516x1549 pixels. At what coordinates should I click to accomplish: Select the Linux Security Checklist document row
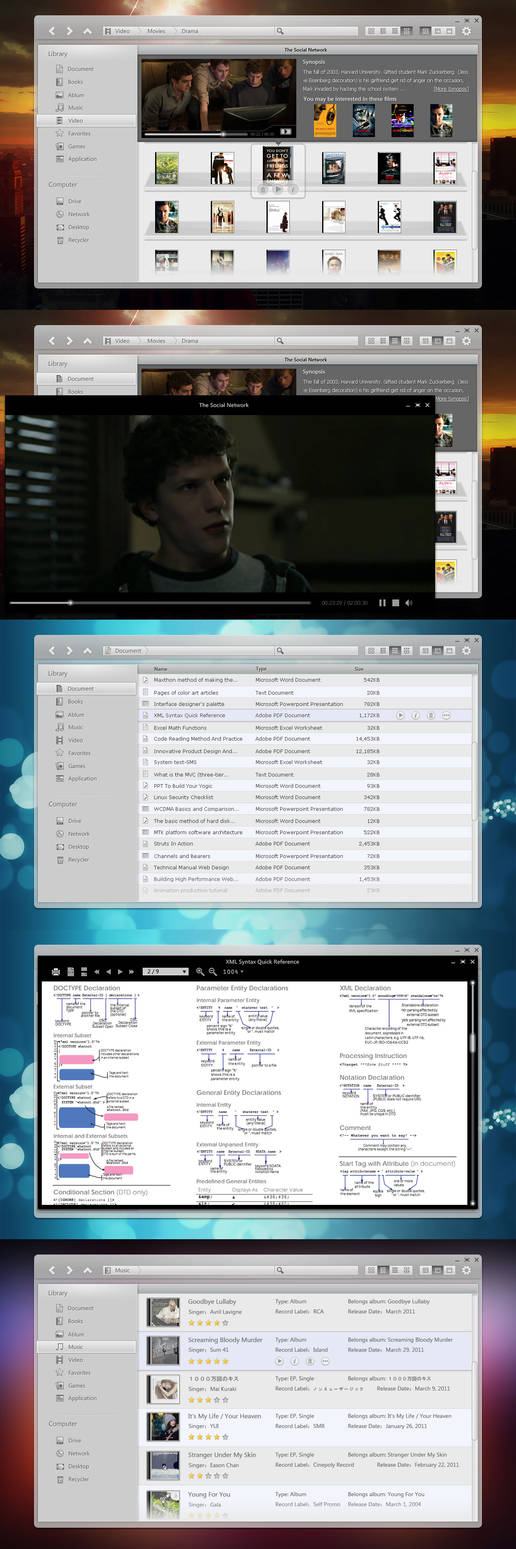303,797
